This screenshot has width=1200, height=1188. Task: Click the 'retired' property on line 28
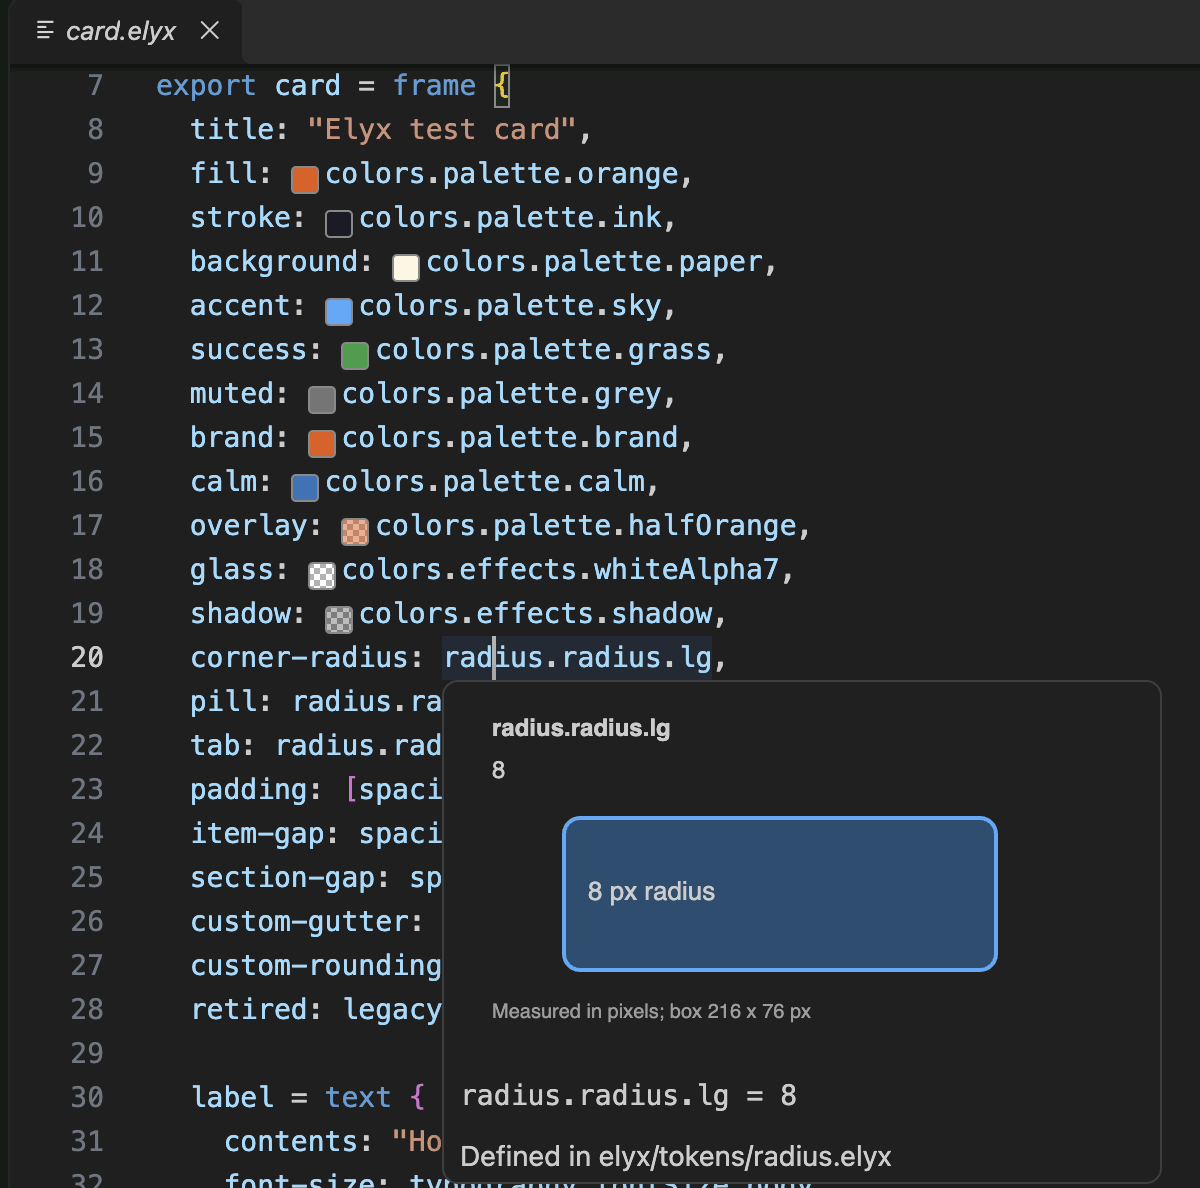[249, 1009]
